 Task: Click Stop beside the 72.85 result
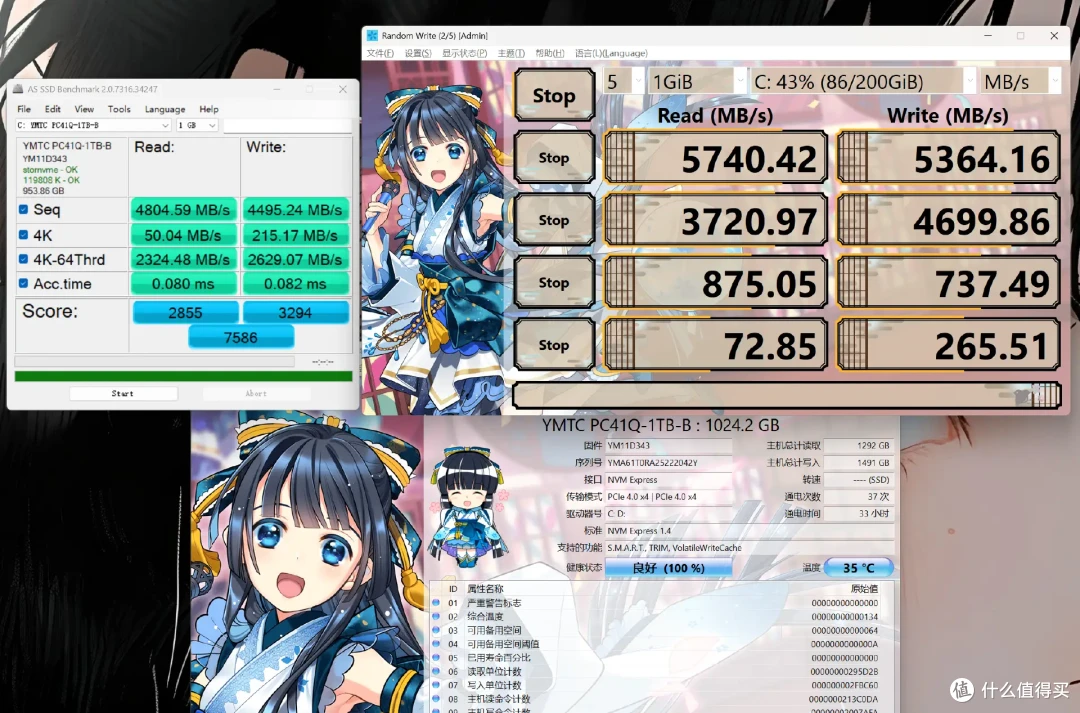(x=554, y=344)
